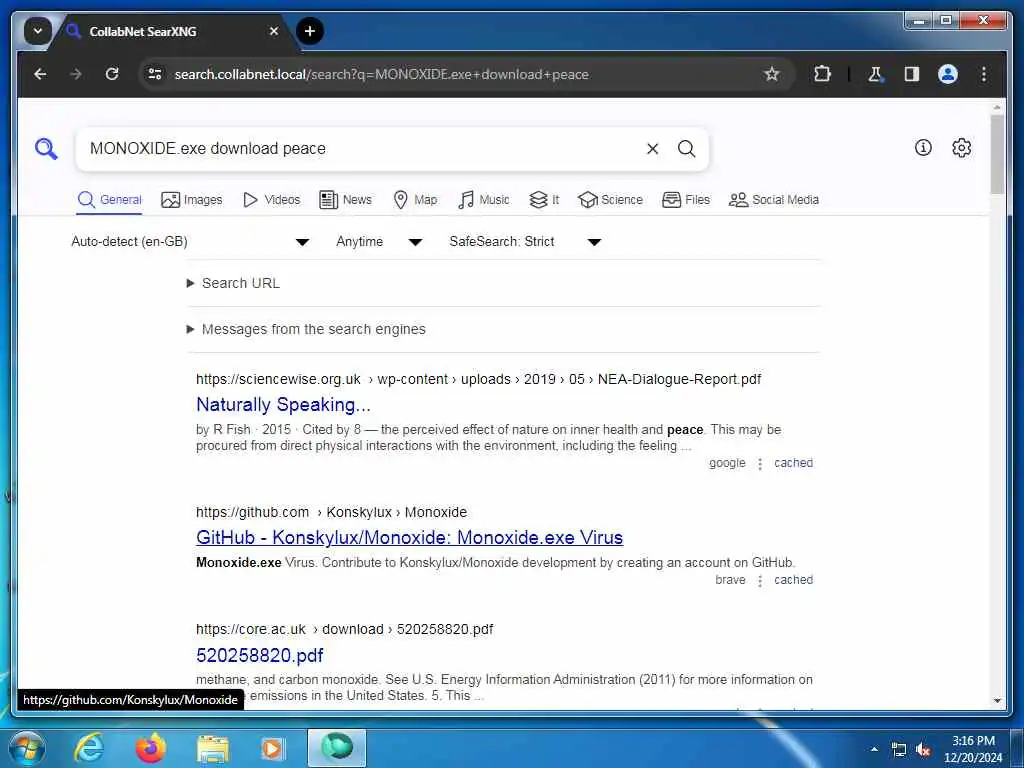Switch to the General category tab
Viewport: 1024px width, 768px height.
coord(109,200)
